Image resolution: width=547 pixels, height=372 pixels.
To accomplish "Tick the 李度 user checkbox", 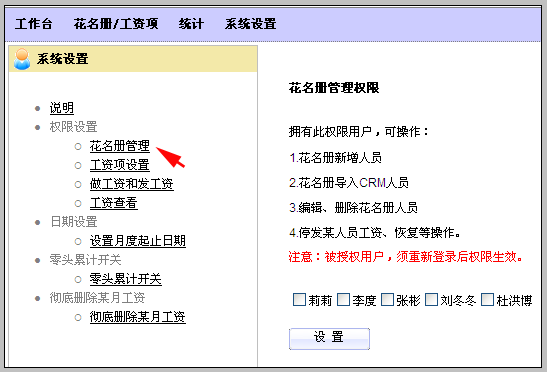I will pos(343,299).
